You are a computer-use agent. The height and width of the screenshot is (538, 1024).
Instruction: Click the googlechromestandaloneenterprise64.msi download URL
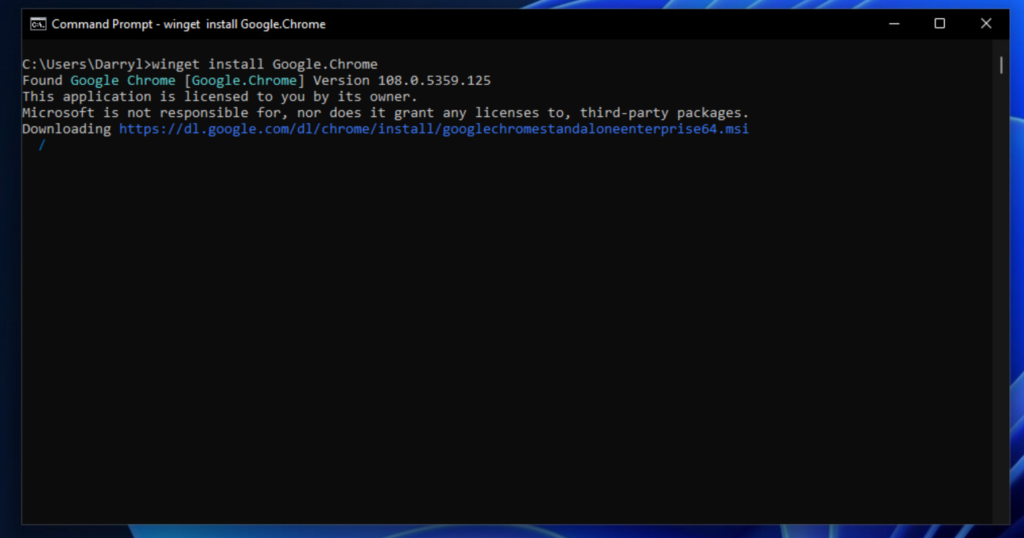click(434, 129)
